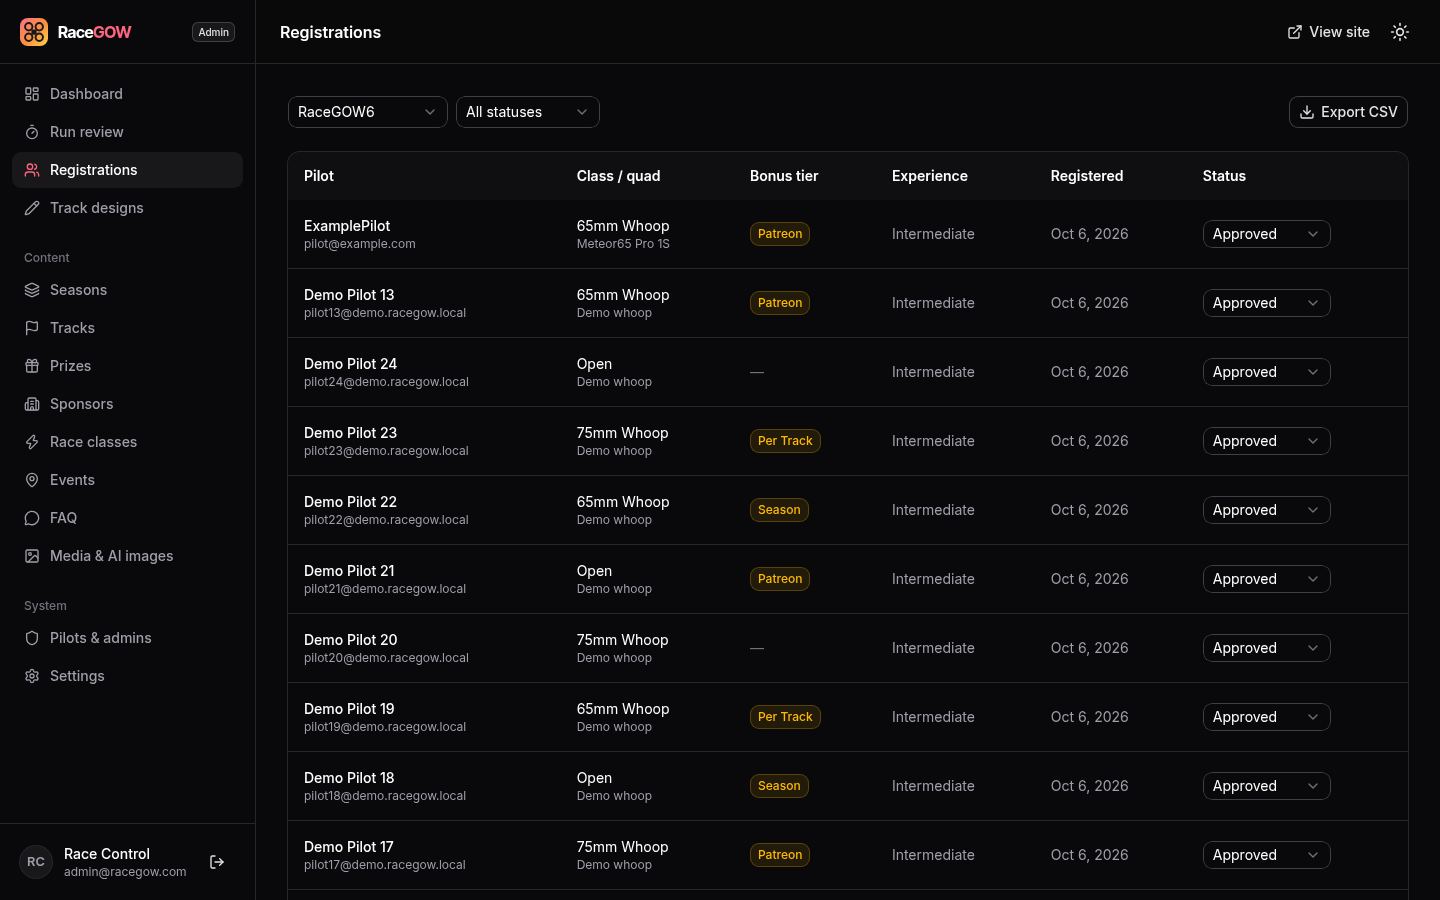Click the Sponsors building icon

coord(32,404)
